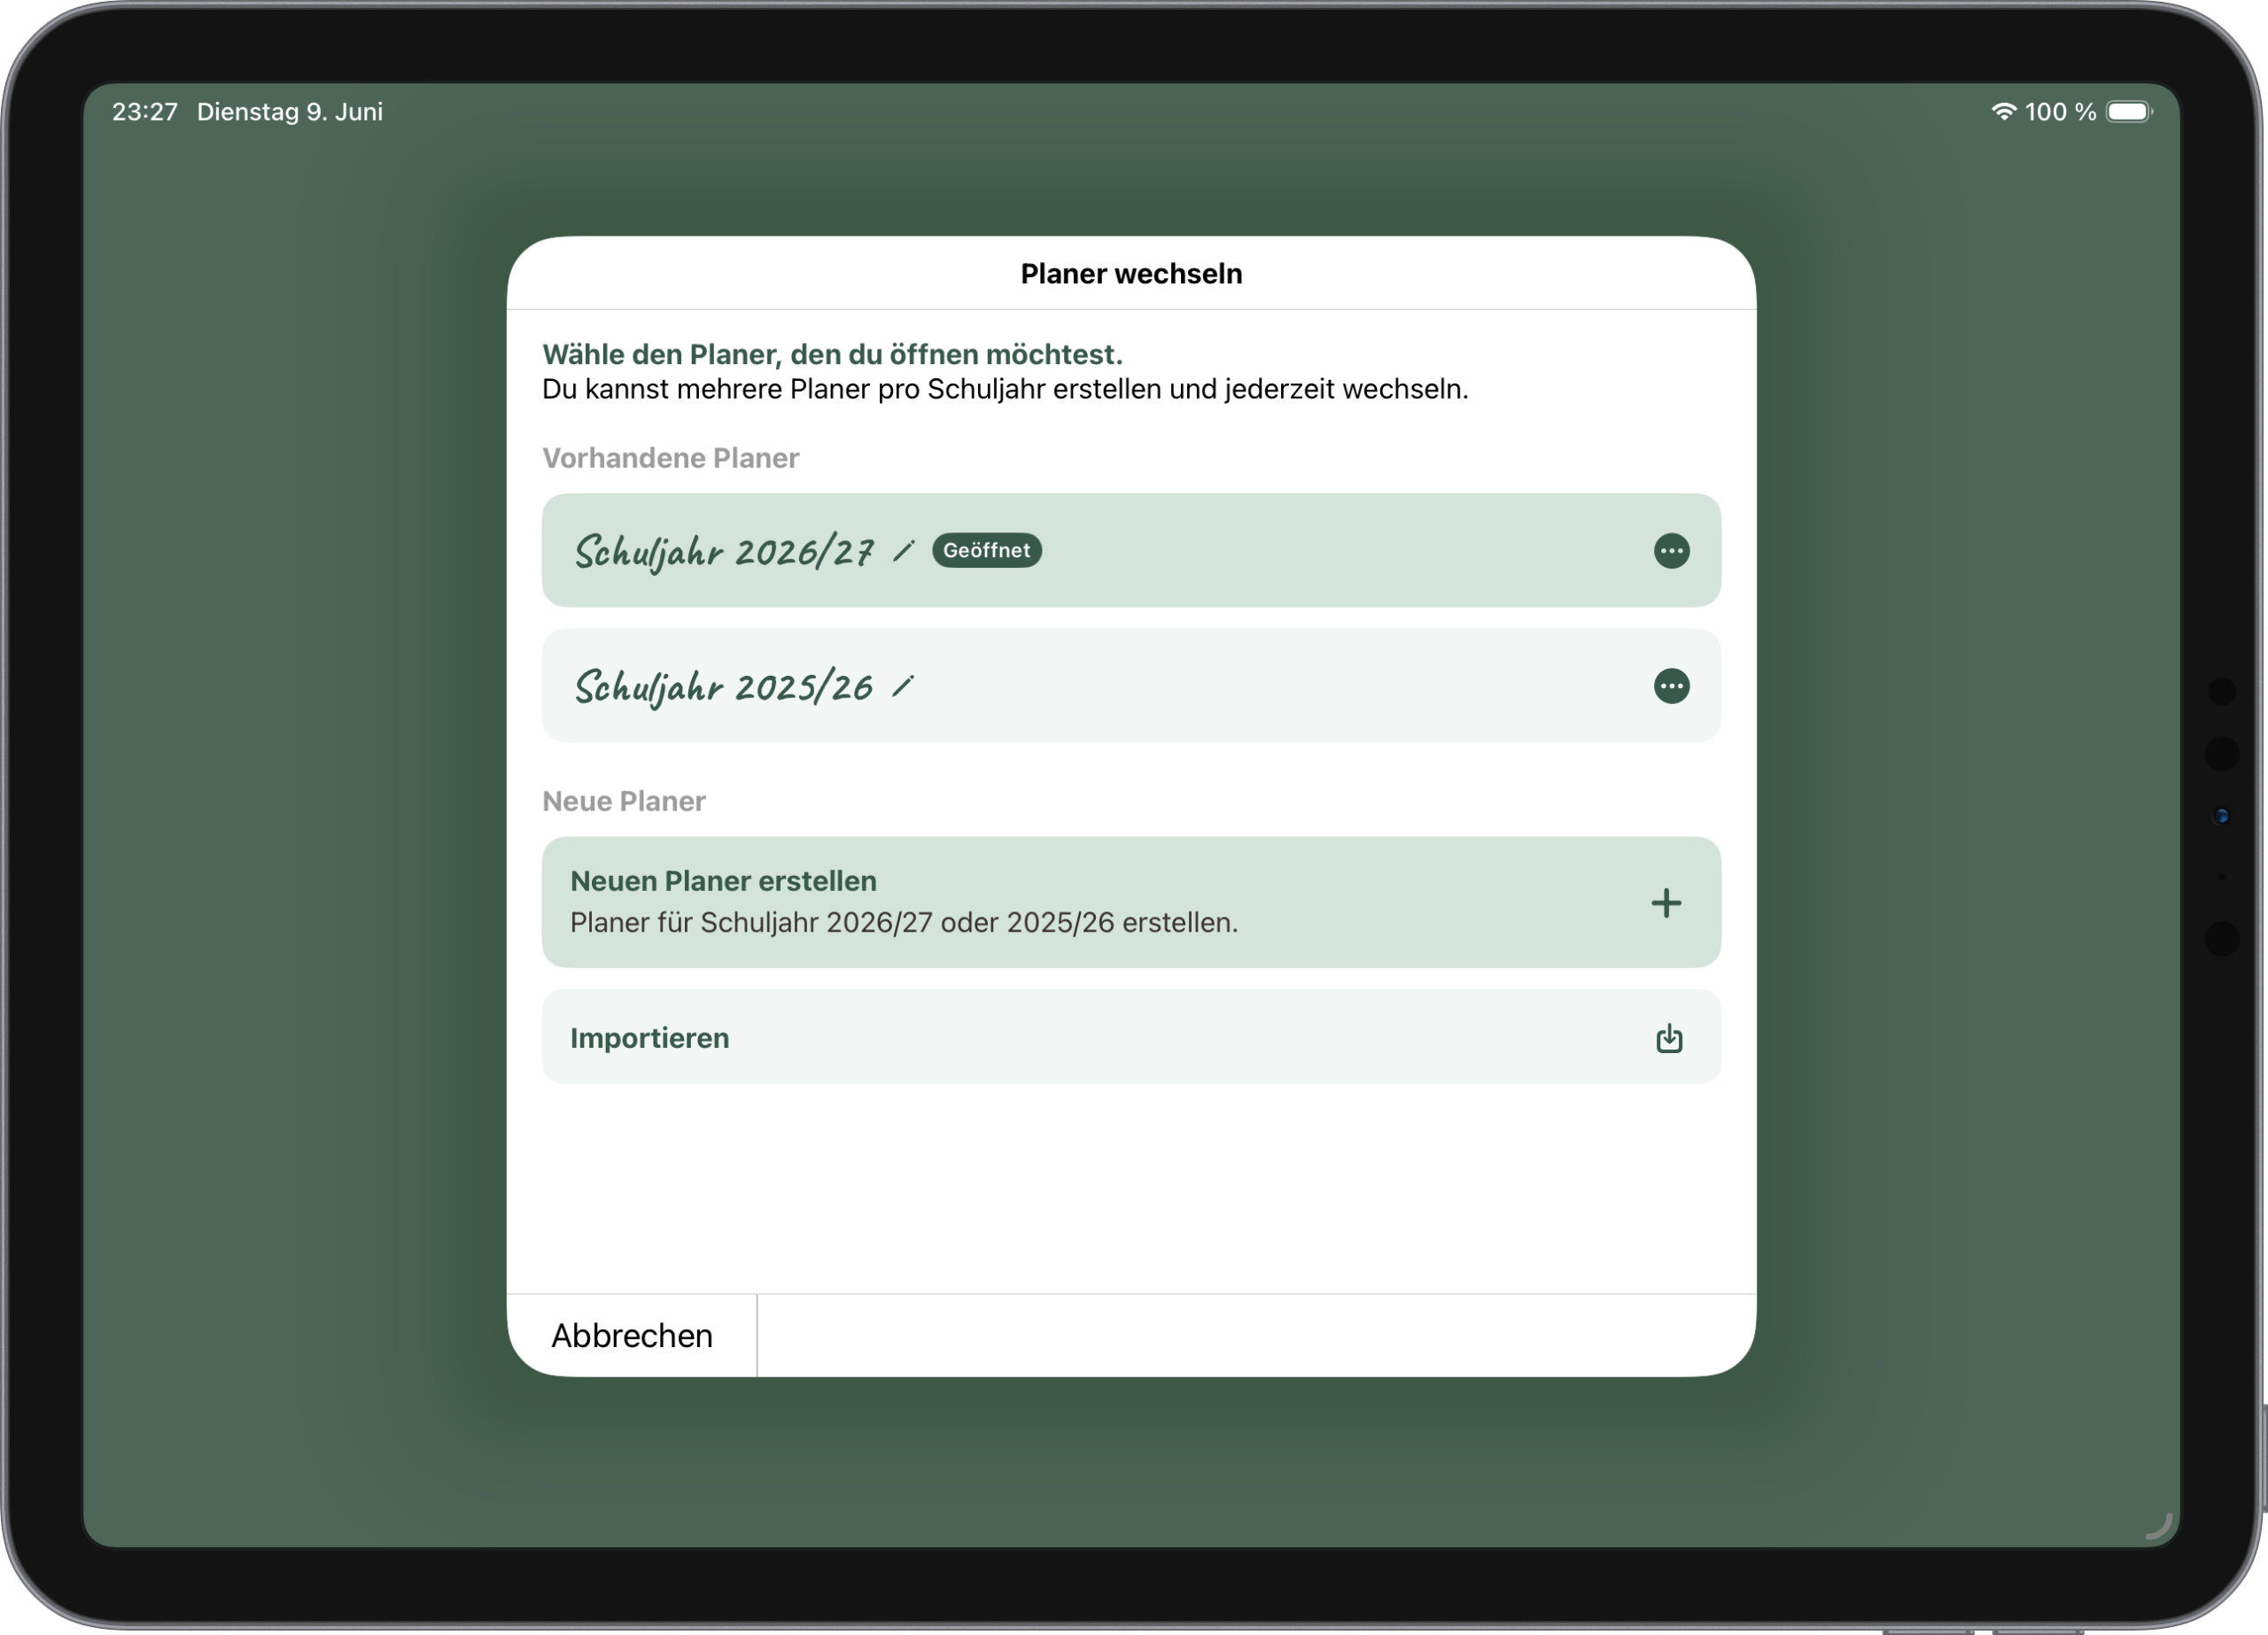2268x1635 pixels.
Task: Edit name of Schuljahr 2026/27 pencil icon
Action: click(x=903, y=551)
